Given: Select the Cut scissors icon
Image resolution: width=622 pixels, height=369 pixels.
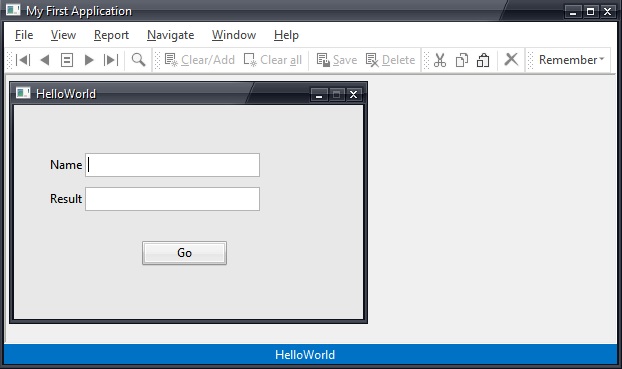Looking at the screenshot, I should pos(440,60).
